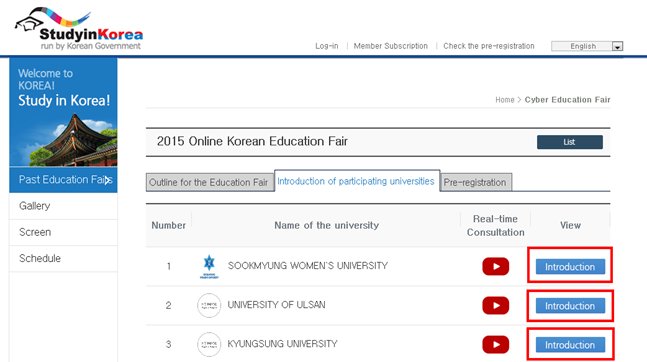
Task: Play Sookmyung Women's University consultation video
Action: point(495,266)
